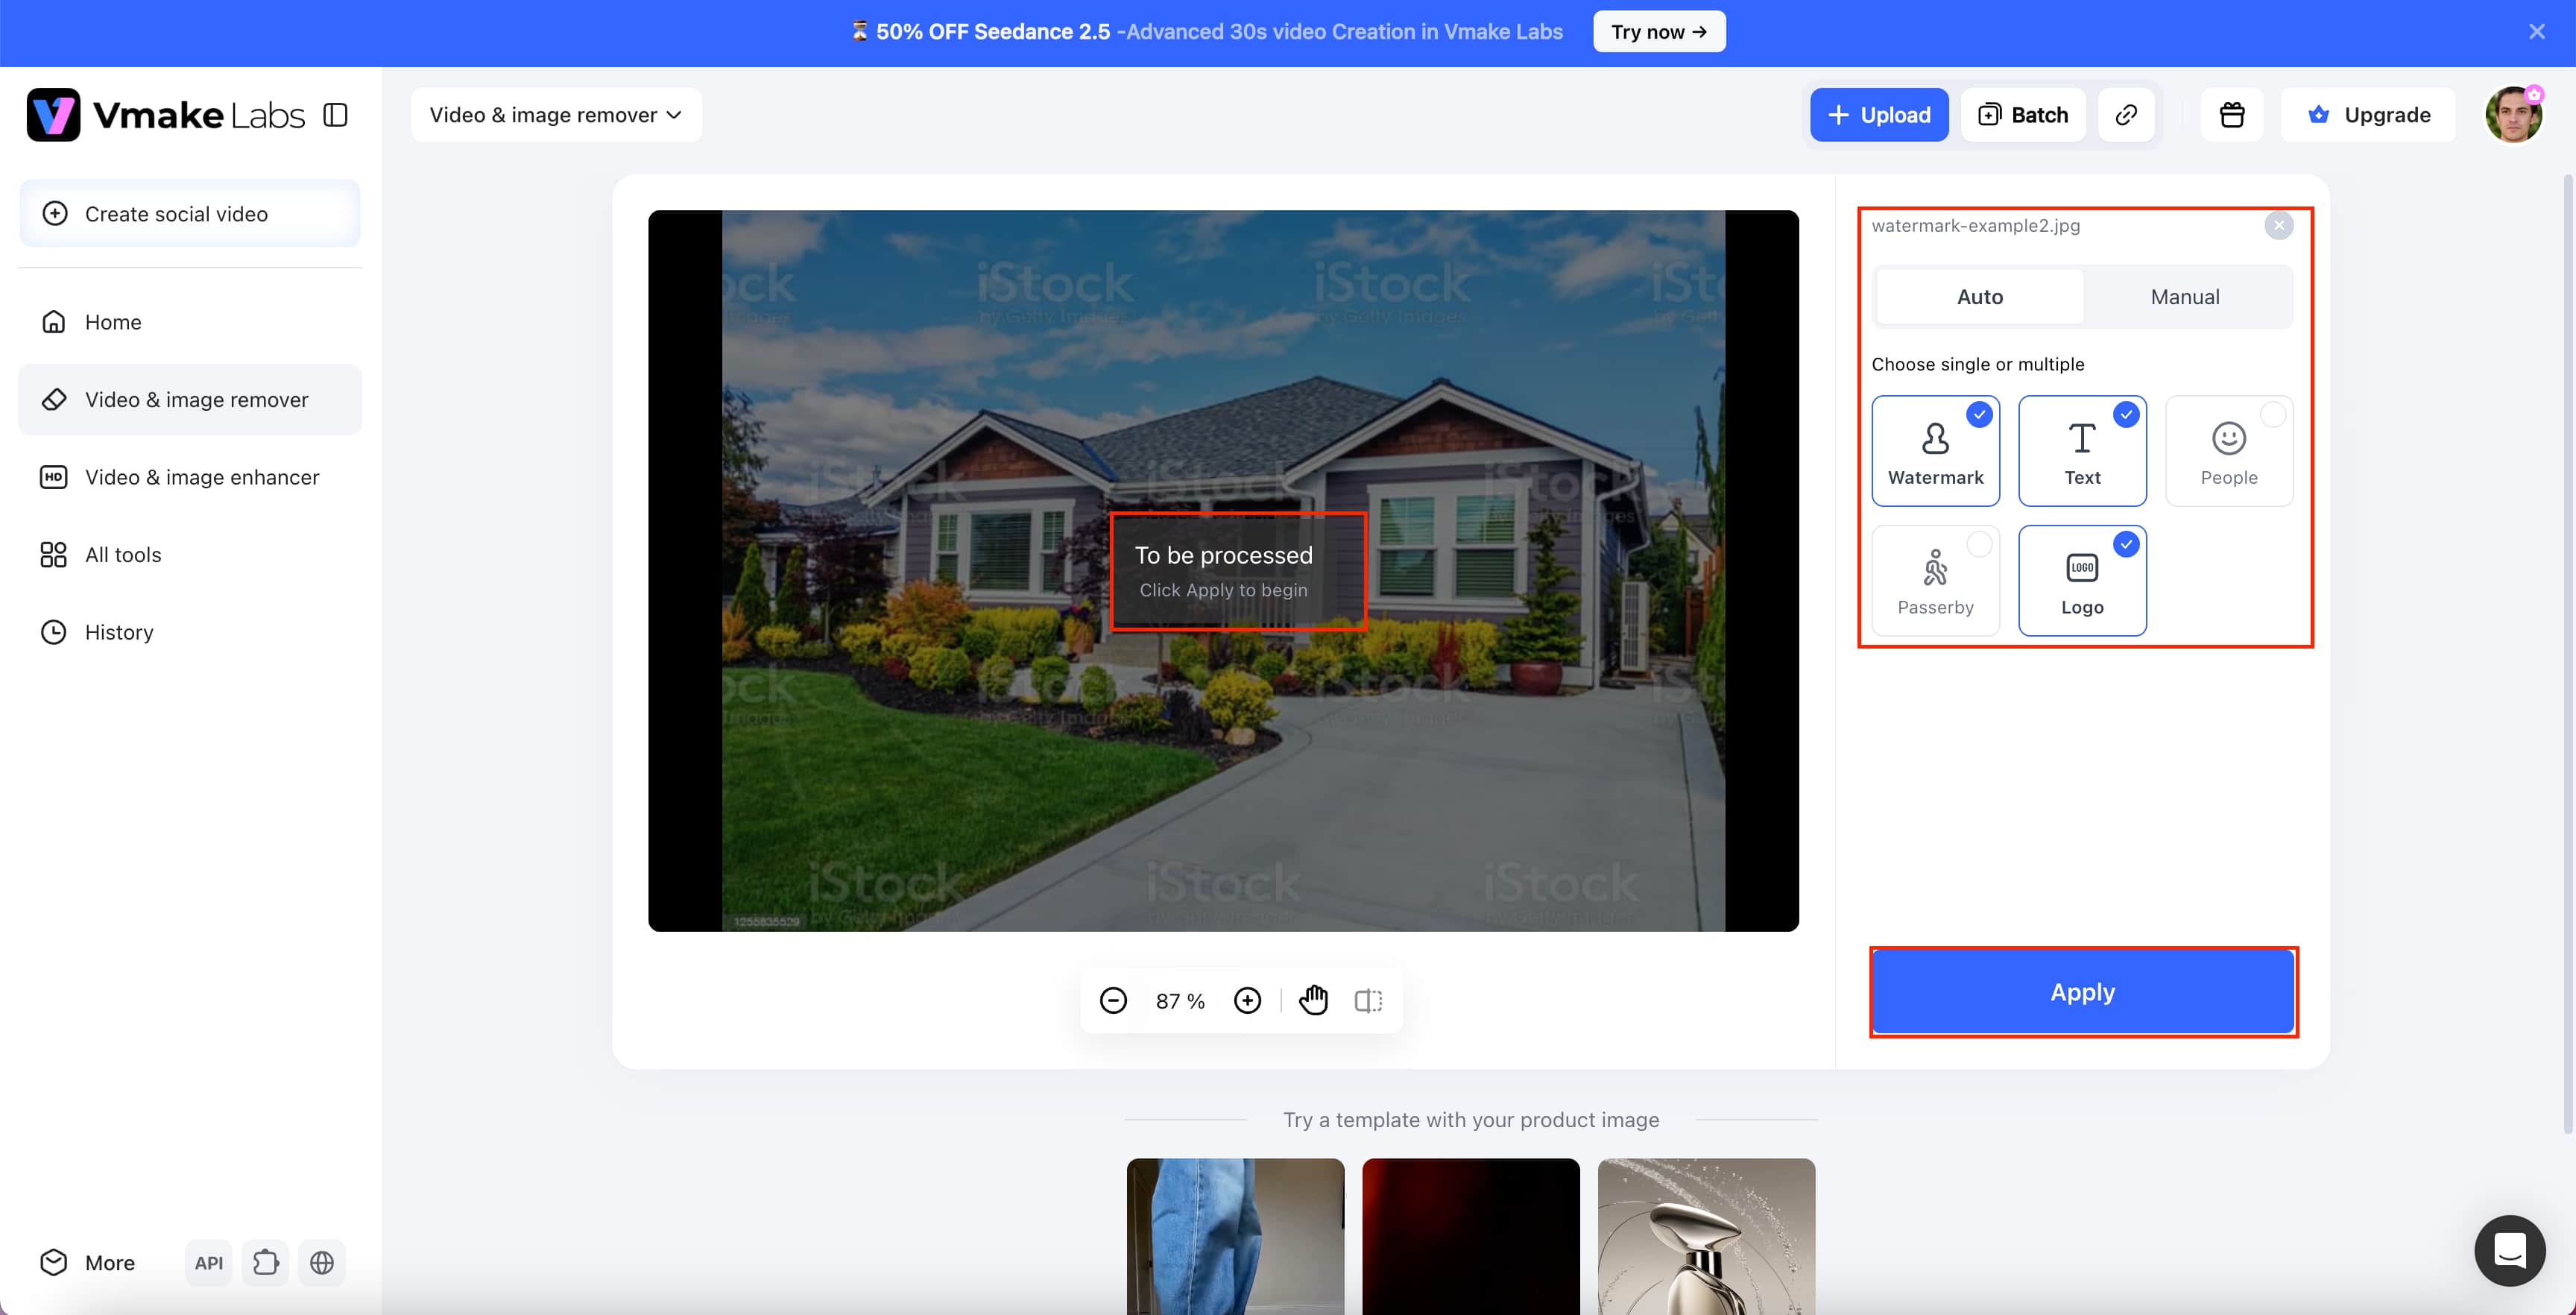This screenshot has width=2576, height=1315.
Task: Select the hand pan tool
Action: coord(1313,1000)
